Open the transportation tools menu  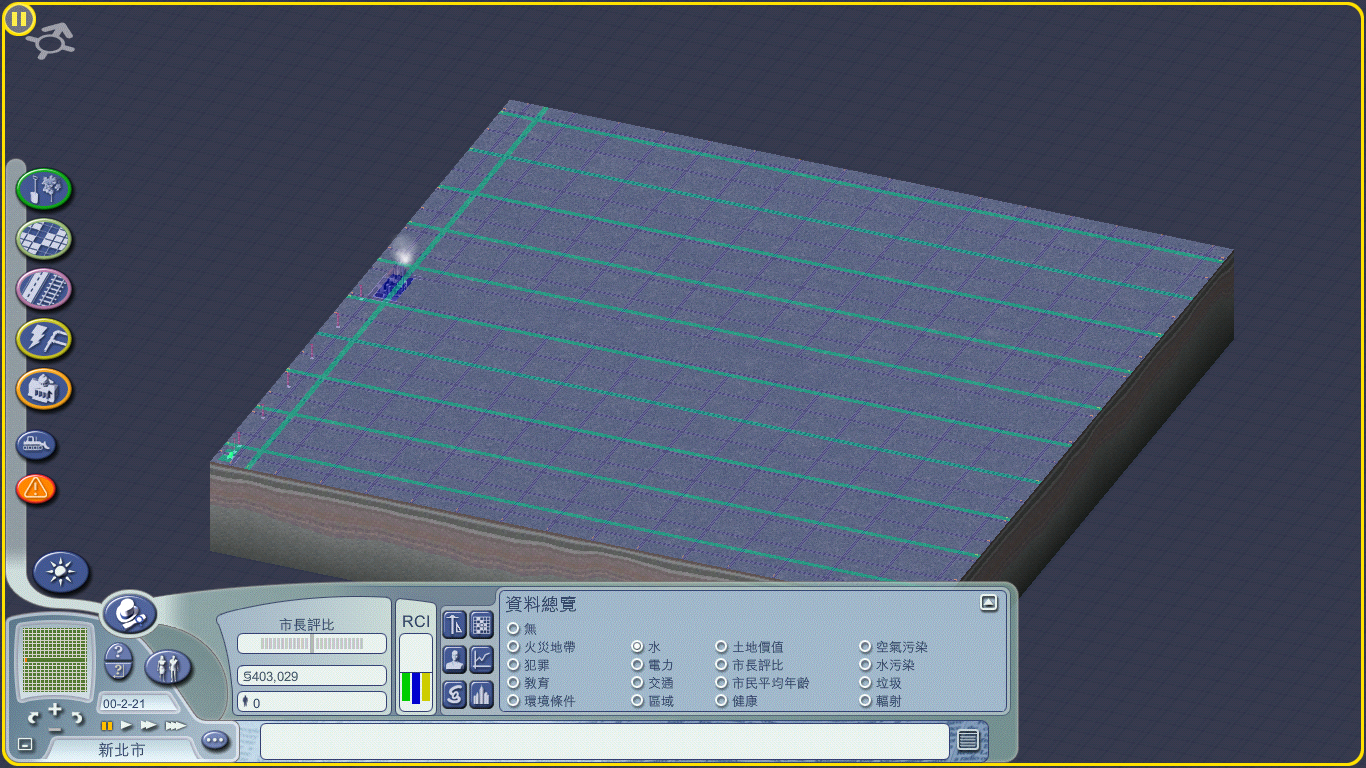[44, 289]
